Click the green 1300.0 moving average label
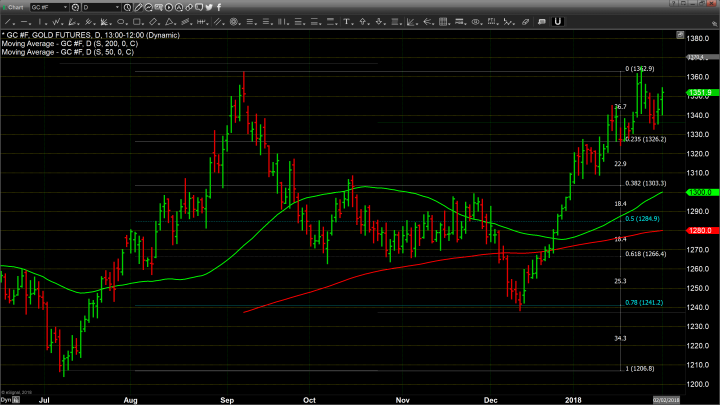The image size is (720, 405). pyautogui.click(x=702, y=192)
